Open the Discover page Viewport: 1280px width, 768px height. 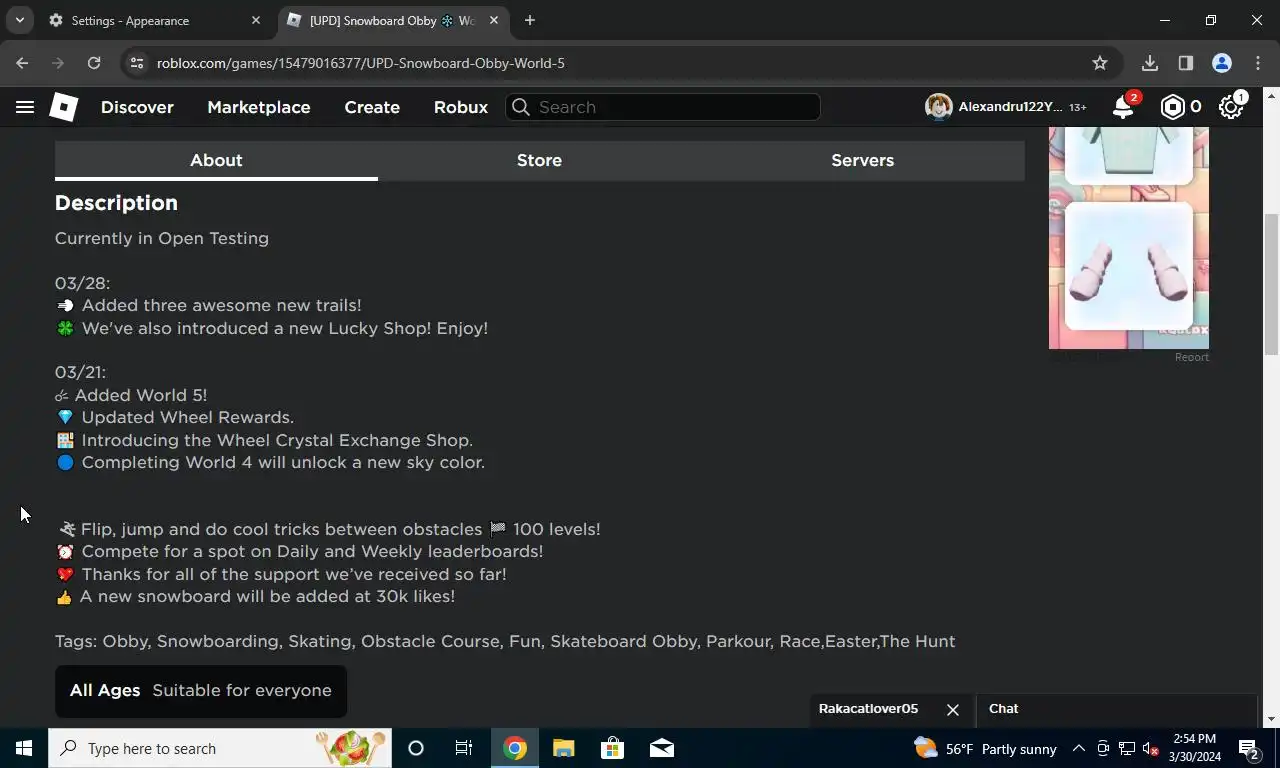point(137,107)
